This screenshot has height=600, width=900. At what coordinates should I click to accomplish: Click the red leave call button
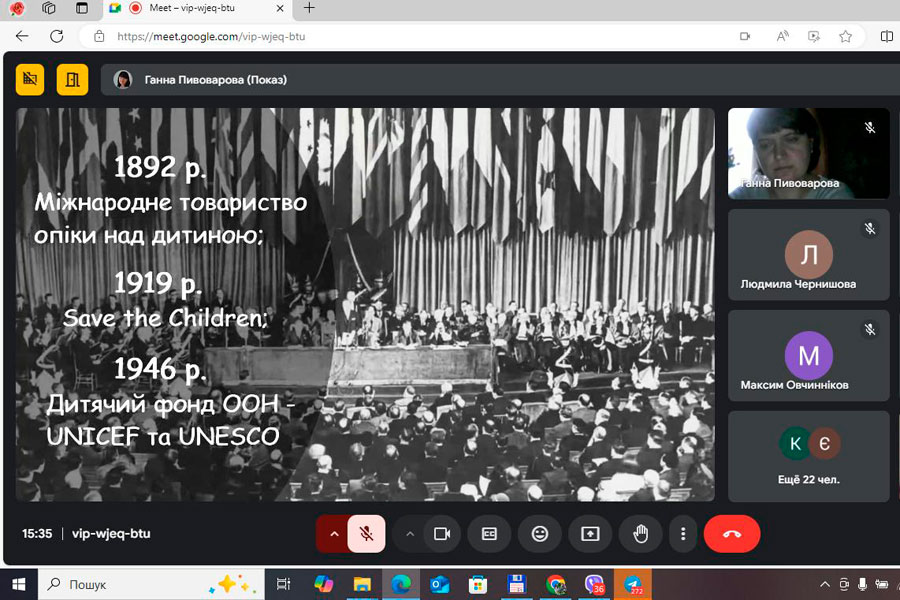coord(732,534)
